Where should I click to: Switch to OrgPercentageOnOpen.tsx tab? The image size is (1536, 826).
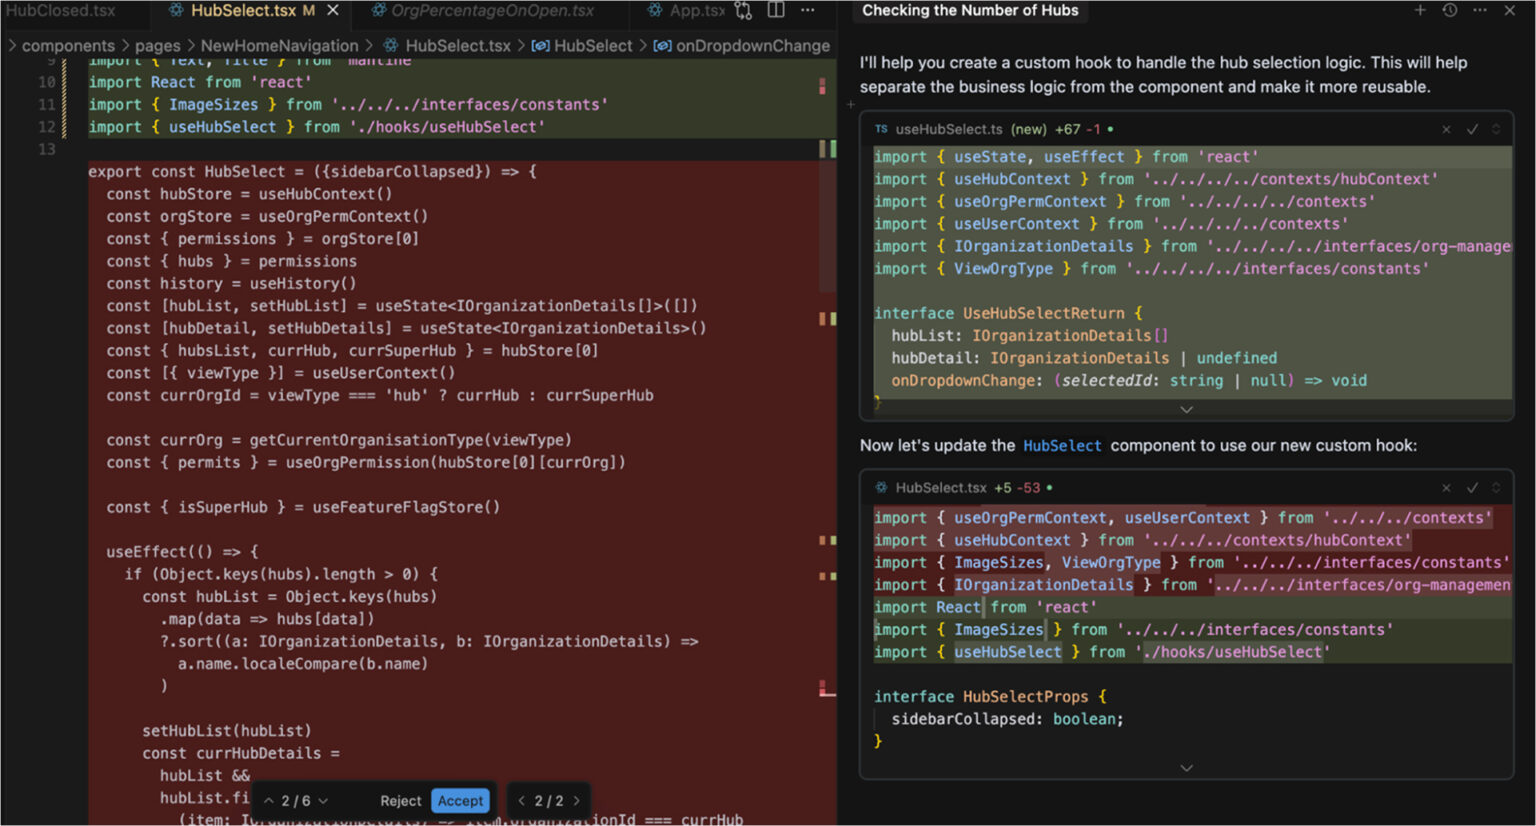click(x=492, y=11)
